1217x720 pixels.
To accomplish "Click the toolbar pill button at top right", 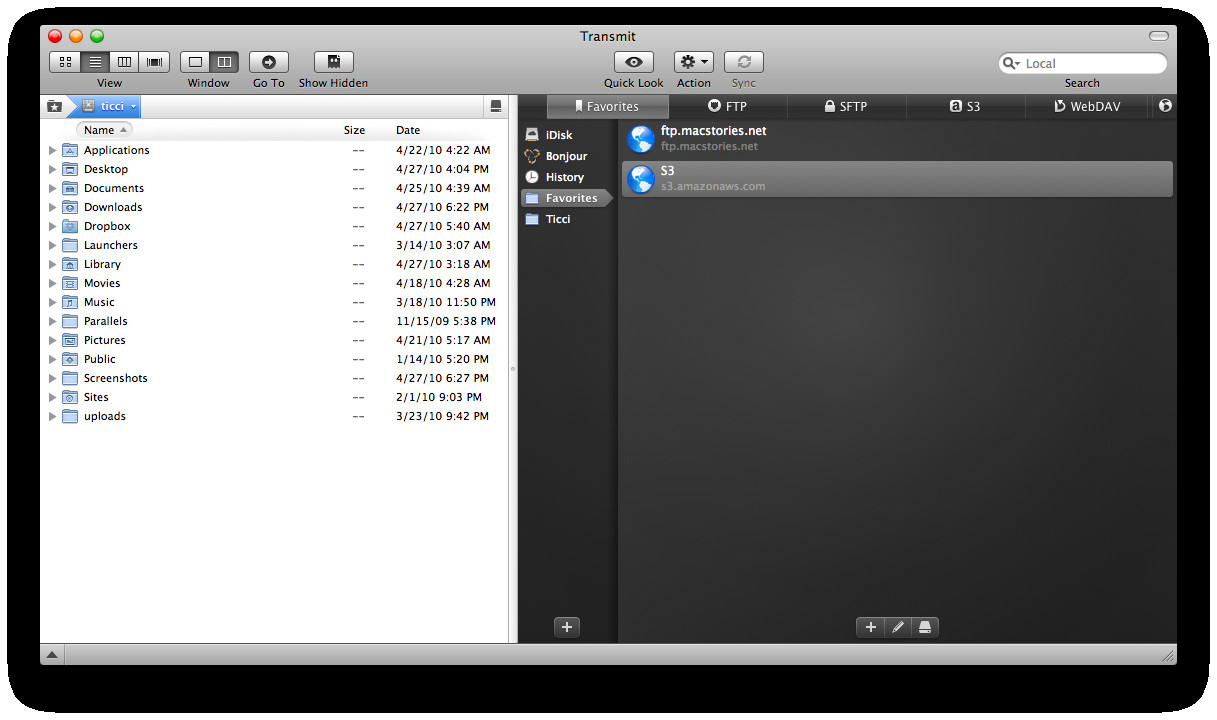I will (x=1159, y=36).
